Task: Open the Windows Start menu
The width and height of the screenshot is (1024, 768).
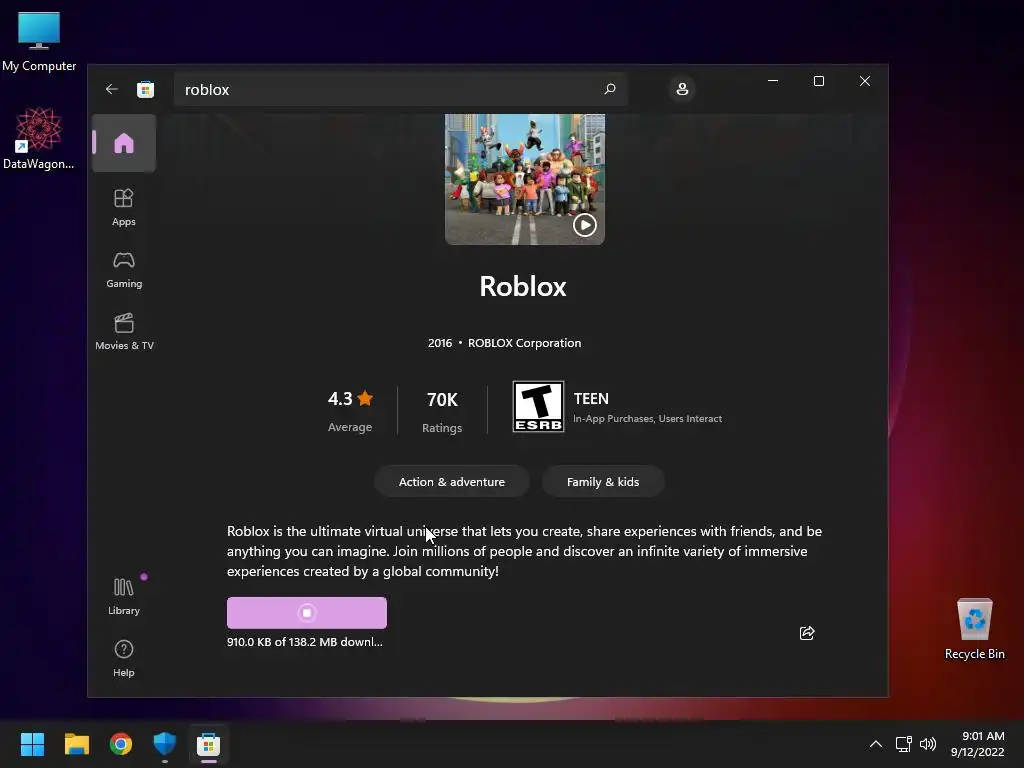Action: [x=32, y=744]
